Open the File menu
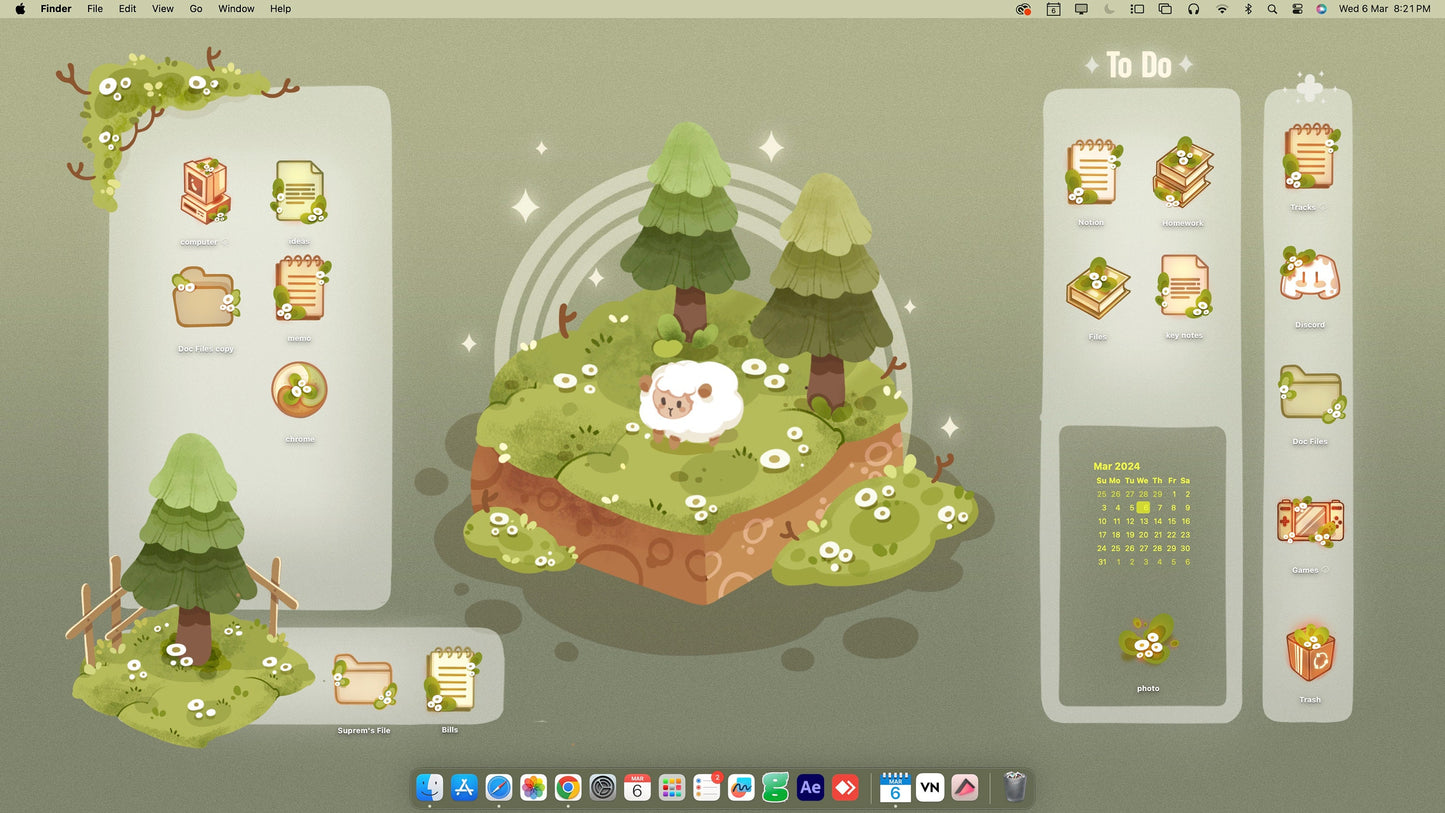The height and width of the screenshot is (813, 1445). coord(95,9)
